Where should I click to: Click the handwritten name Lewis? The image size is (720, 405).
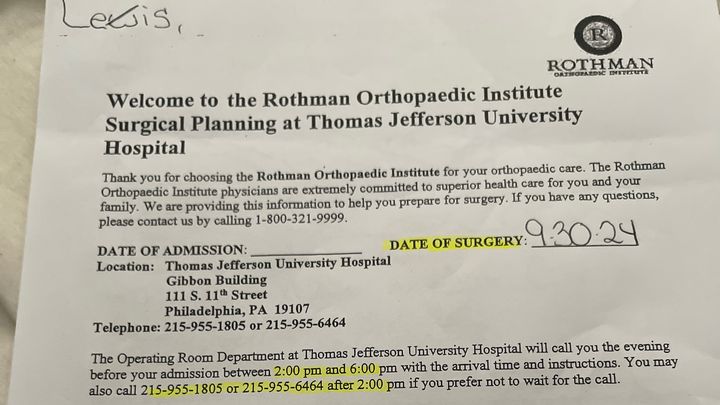coord(117,17)
